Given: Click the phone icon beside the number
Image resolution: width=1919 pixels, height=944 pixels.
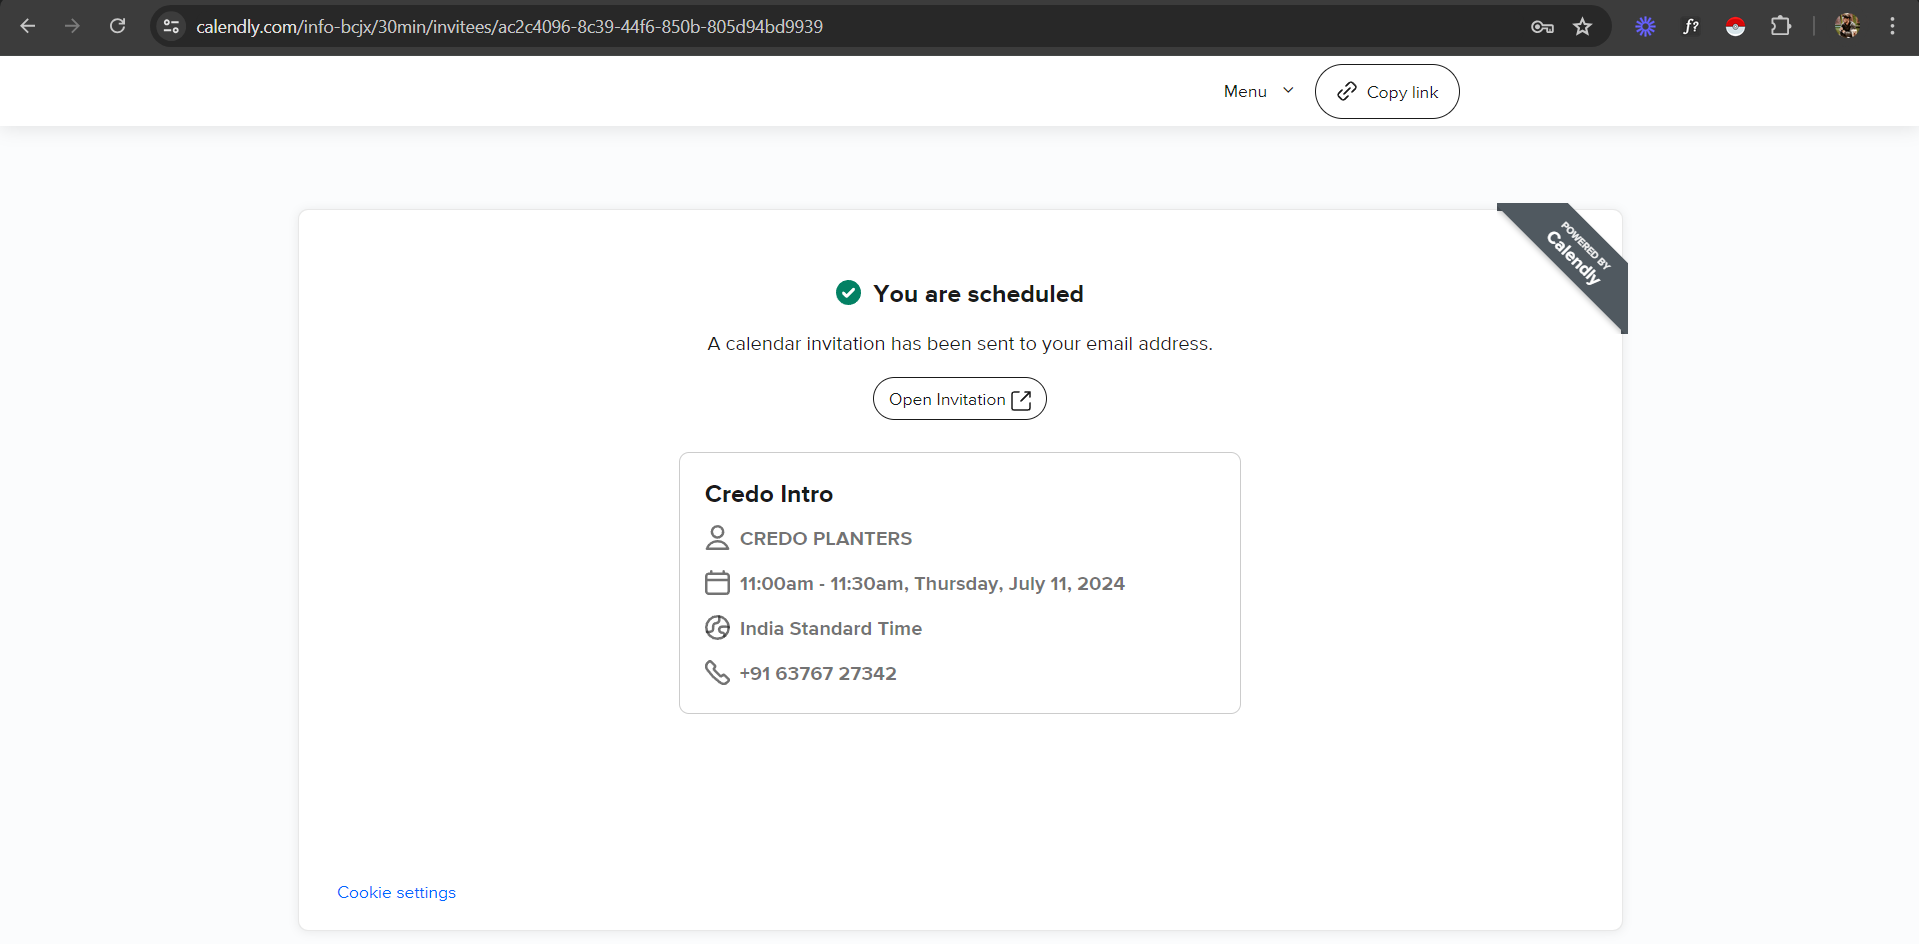Looking at the screenshot, I should [x=717, y=672].
